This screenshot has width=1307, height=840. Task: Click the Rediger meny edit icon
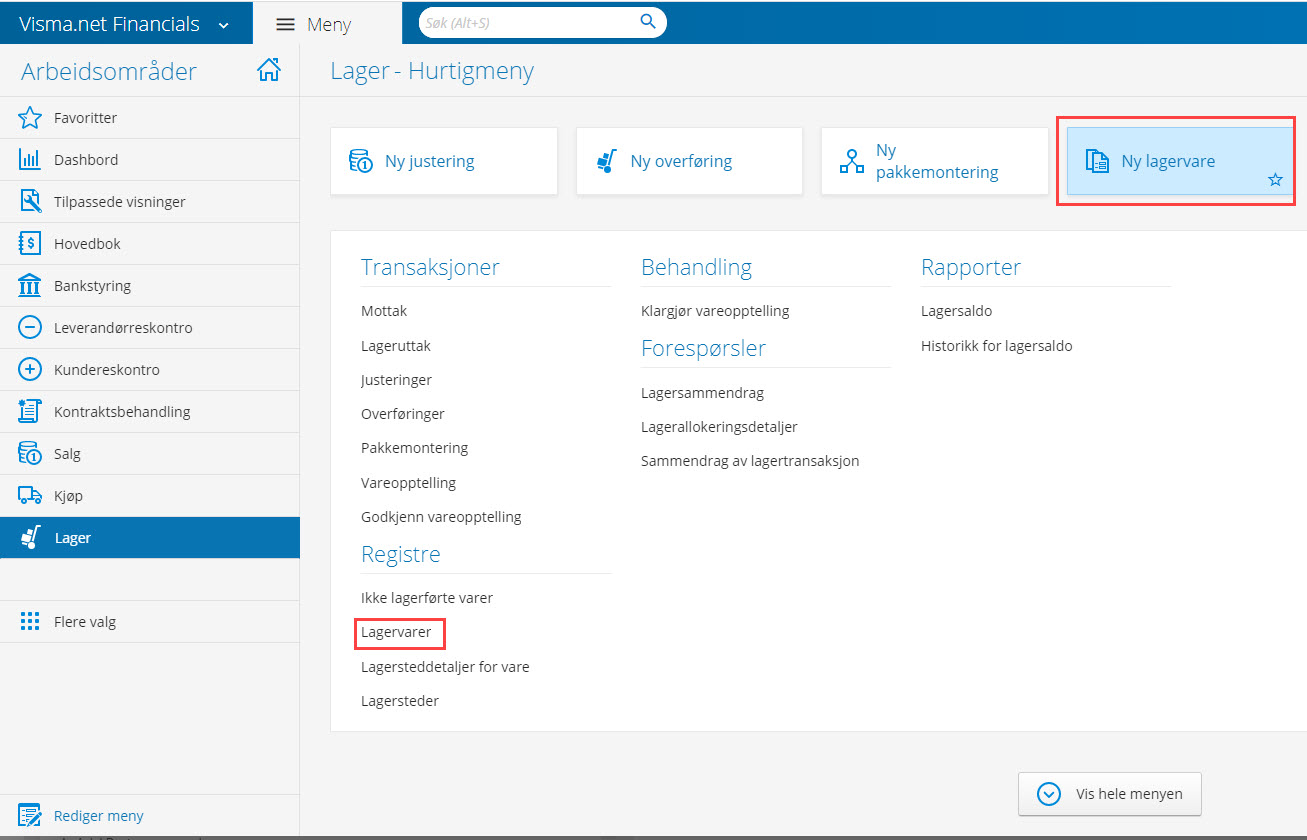(30, 816)
